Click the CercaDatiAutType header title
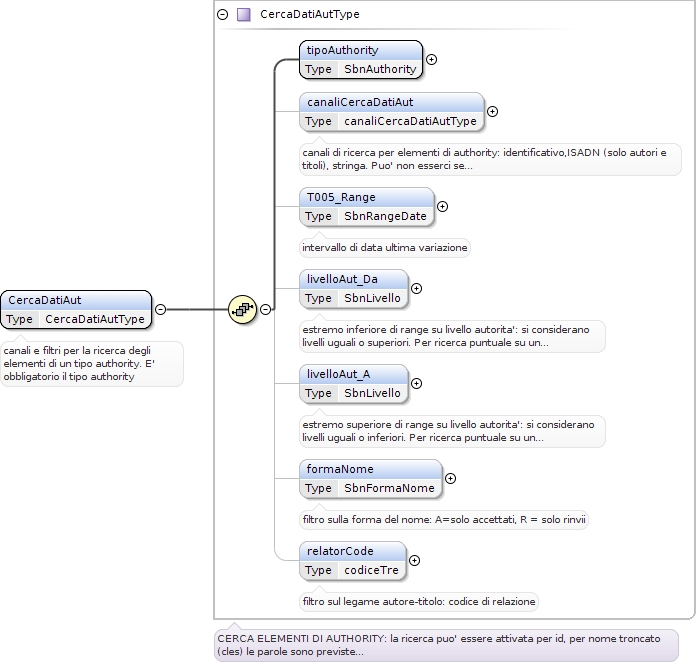The width and height of the screenshot is (697, 665). click(x=310, y=15)
